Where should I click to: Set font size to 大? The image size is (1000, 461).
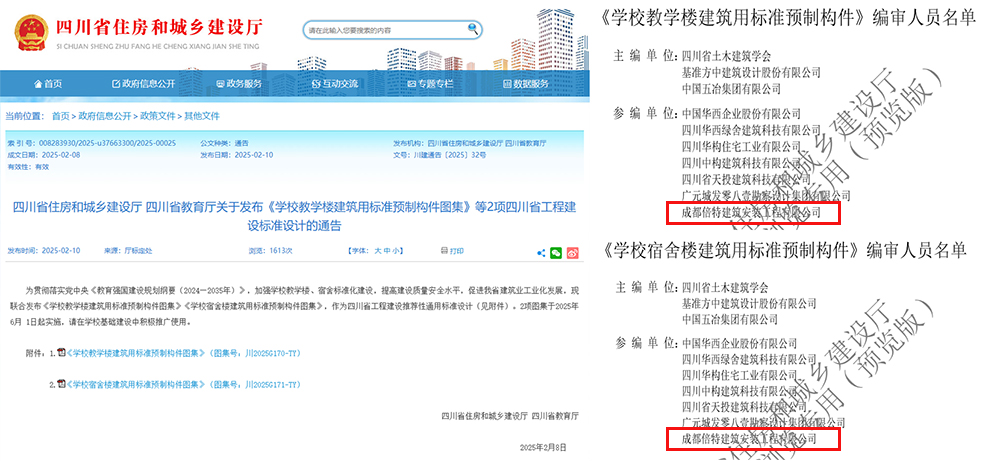pyautogui.click(x=378, y=251)
